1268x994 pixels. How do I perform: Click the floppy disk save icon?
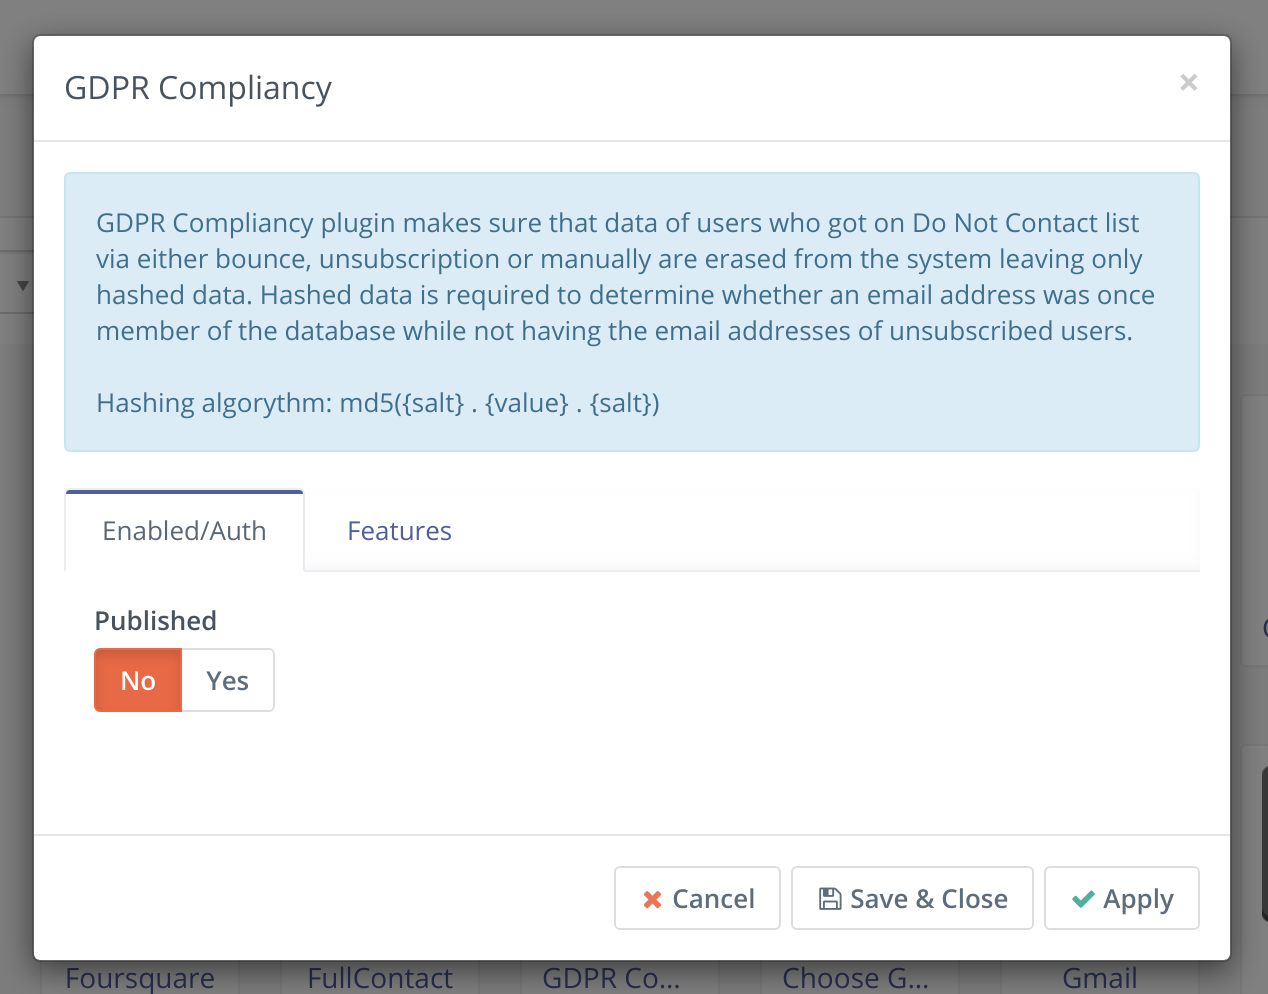[830, 898]
